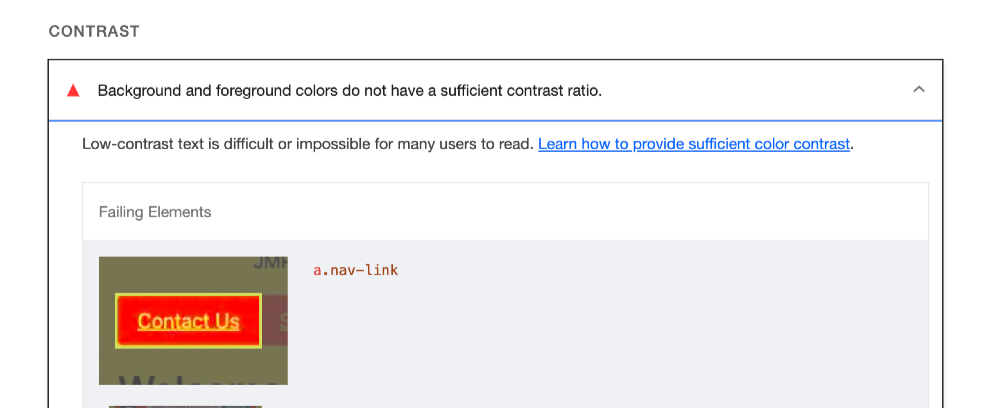Click the JMH text at the thumbnail top

pyautogui.click(x=270, y=264)
